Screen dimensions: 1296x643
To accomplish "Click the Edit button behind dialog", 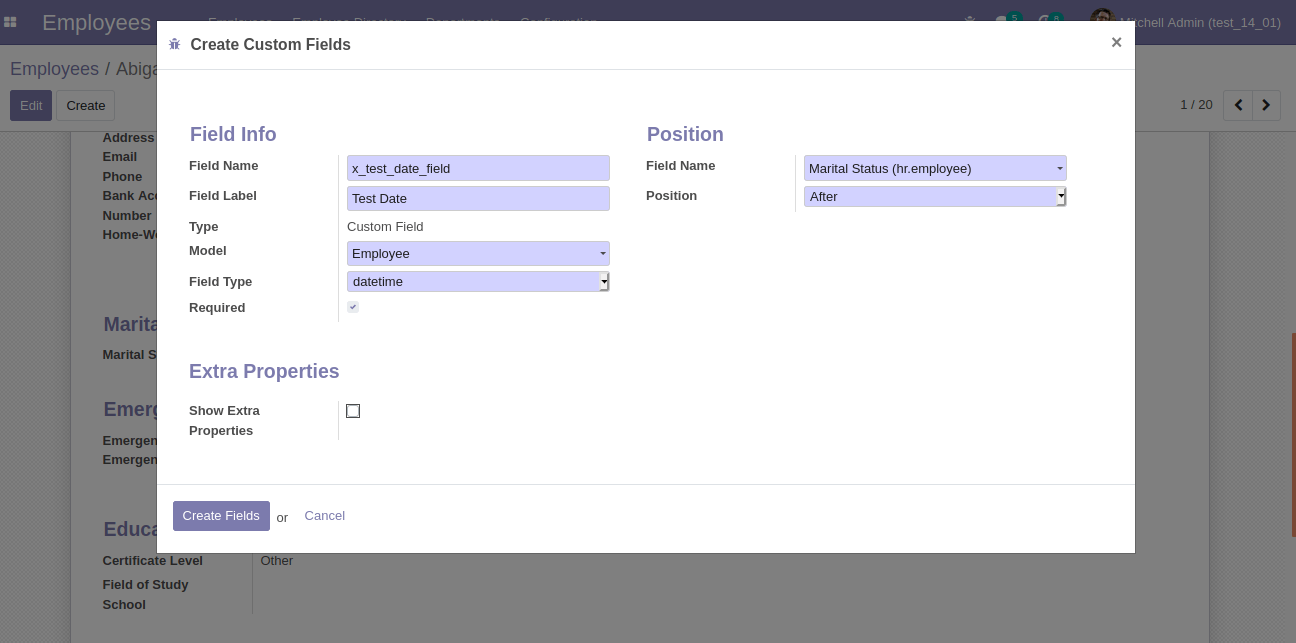I will [31, 106].
